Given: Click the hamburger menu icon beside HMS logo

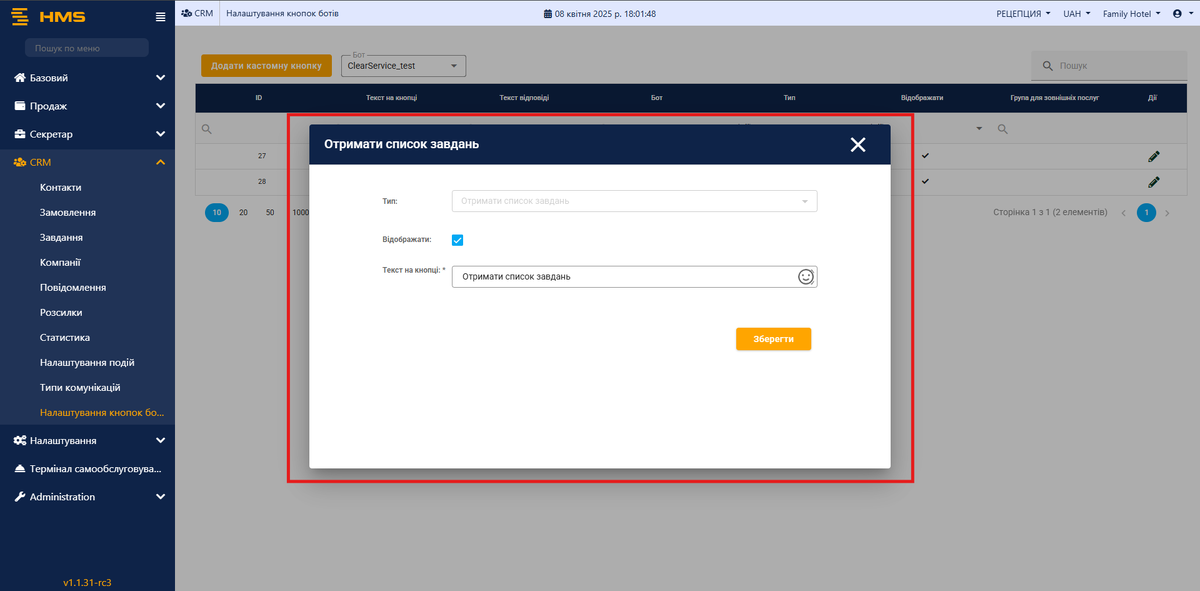Looking at the screenshot, I should pos(161,16).
